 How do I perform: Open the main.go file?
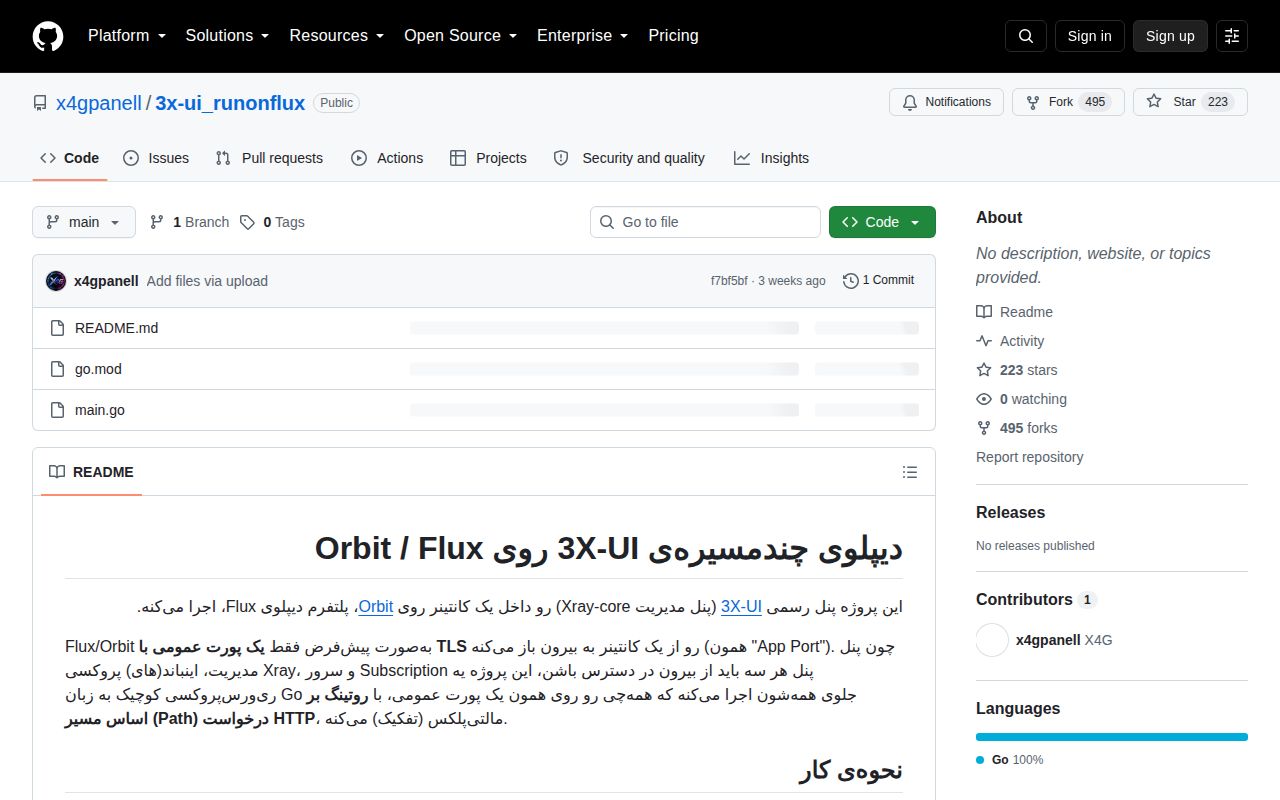[x=100, y=410]
